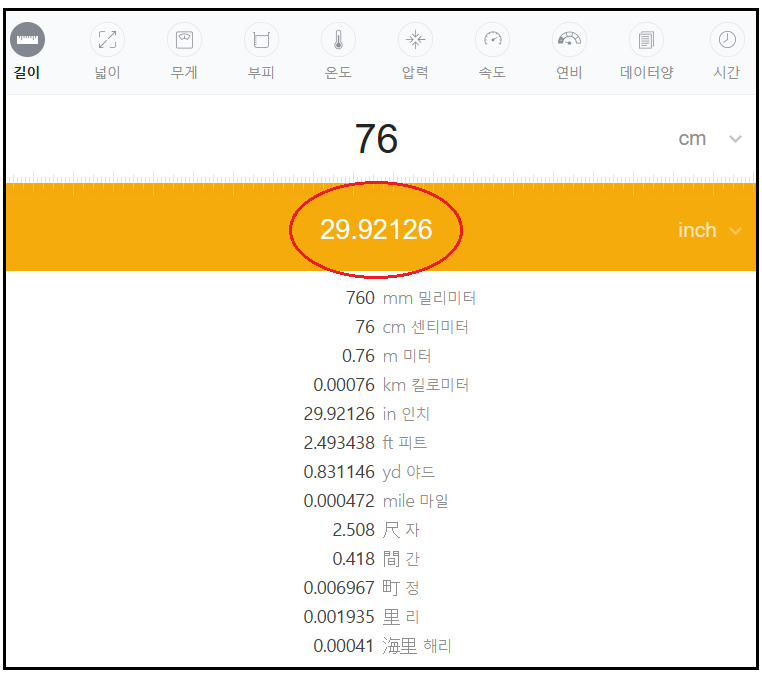Click the input value 76 field

click(376, 139)
